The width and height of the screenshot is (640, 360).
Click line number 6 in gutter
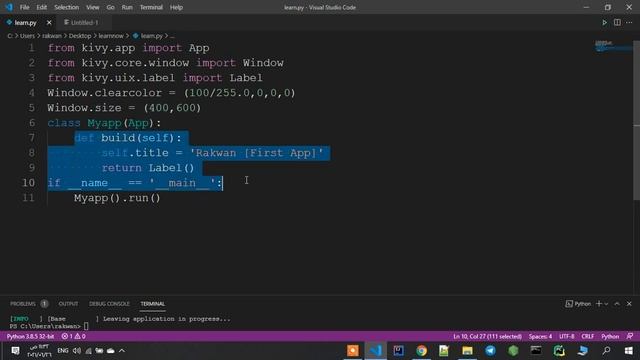[31, 123]
